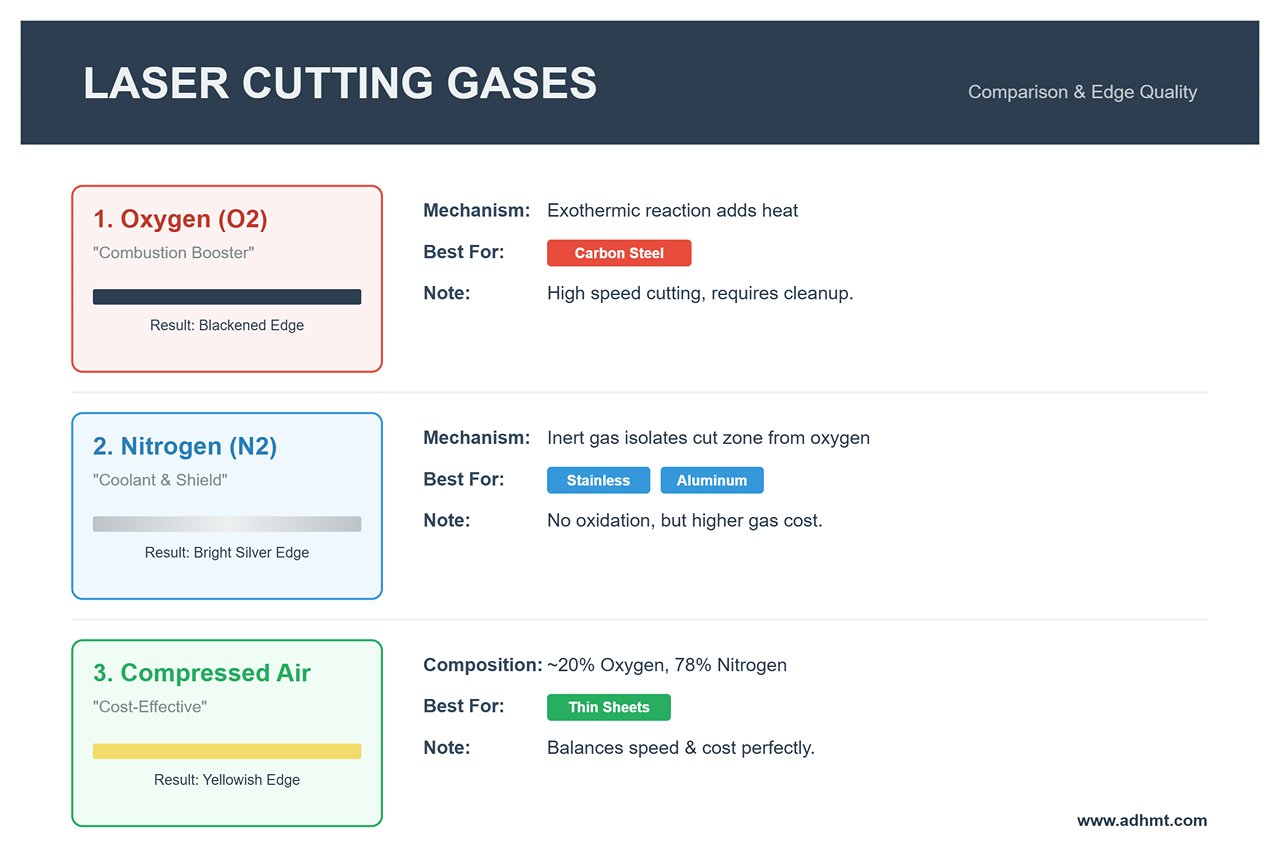Select the Aluminum blue tag
1280x867 pixels.
click(711, 480)
